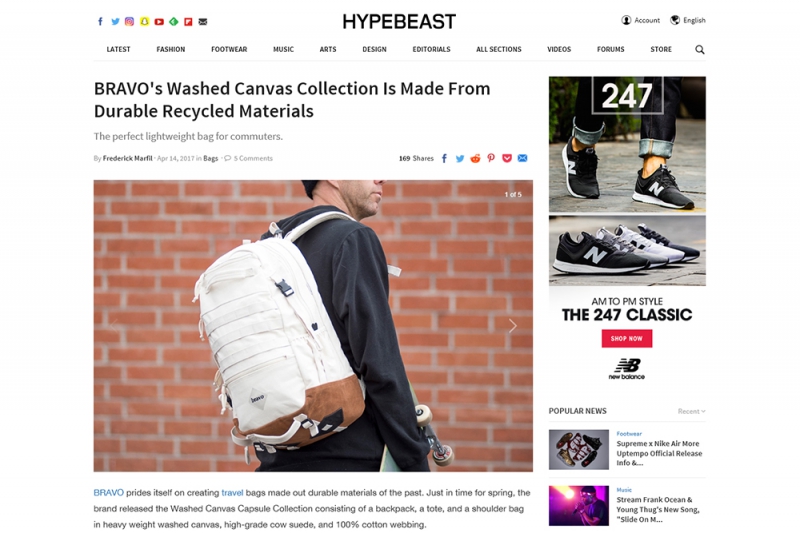This screenshot has width=800, height=533.
Task: Open the Account login link
Action: click(x=640, y=20)
